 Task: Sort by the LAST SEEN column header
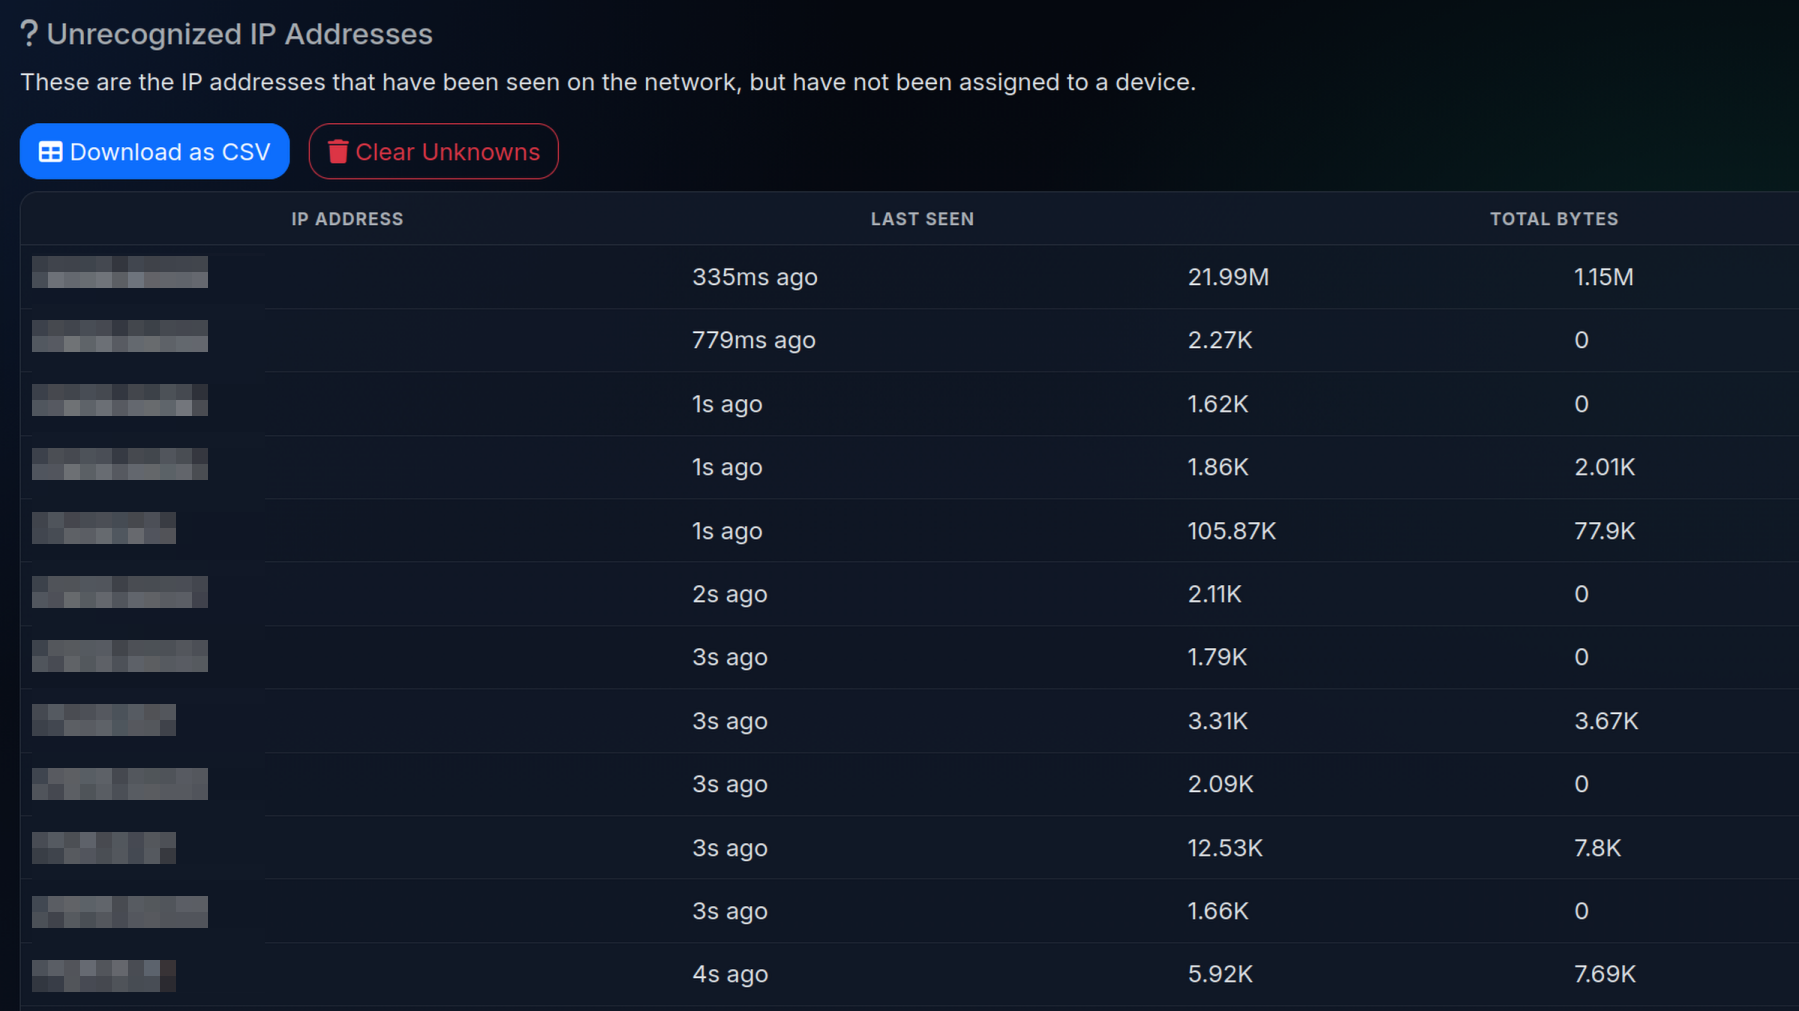point(922,219)
